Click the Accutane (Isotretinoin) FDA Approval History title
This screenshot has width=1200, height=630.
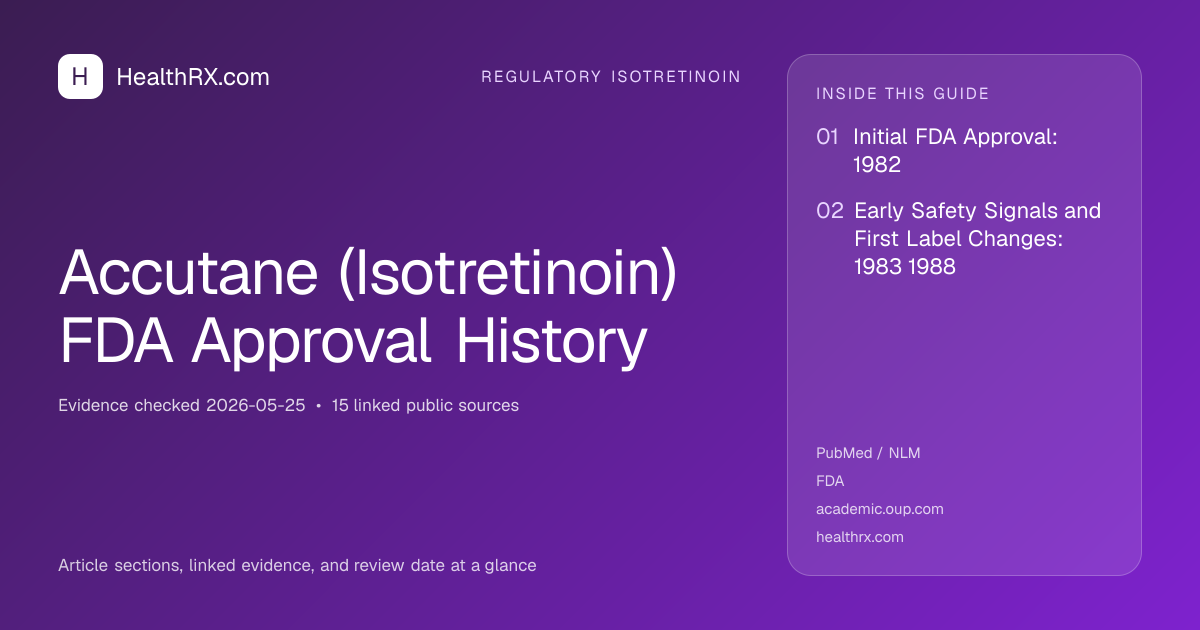369,308
